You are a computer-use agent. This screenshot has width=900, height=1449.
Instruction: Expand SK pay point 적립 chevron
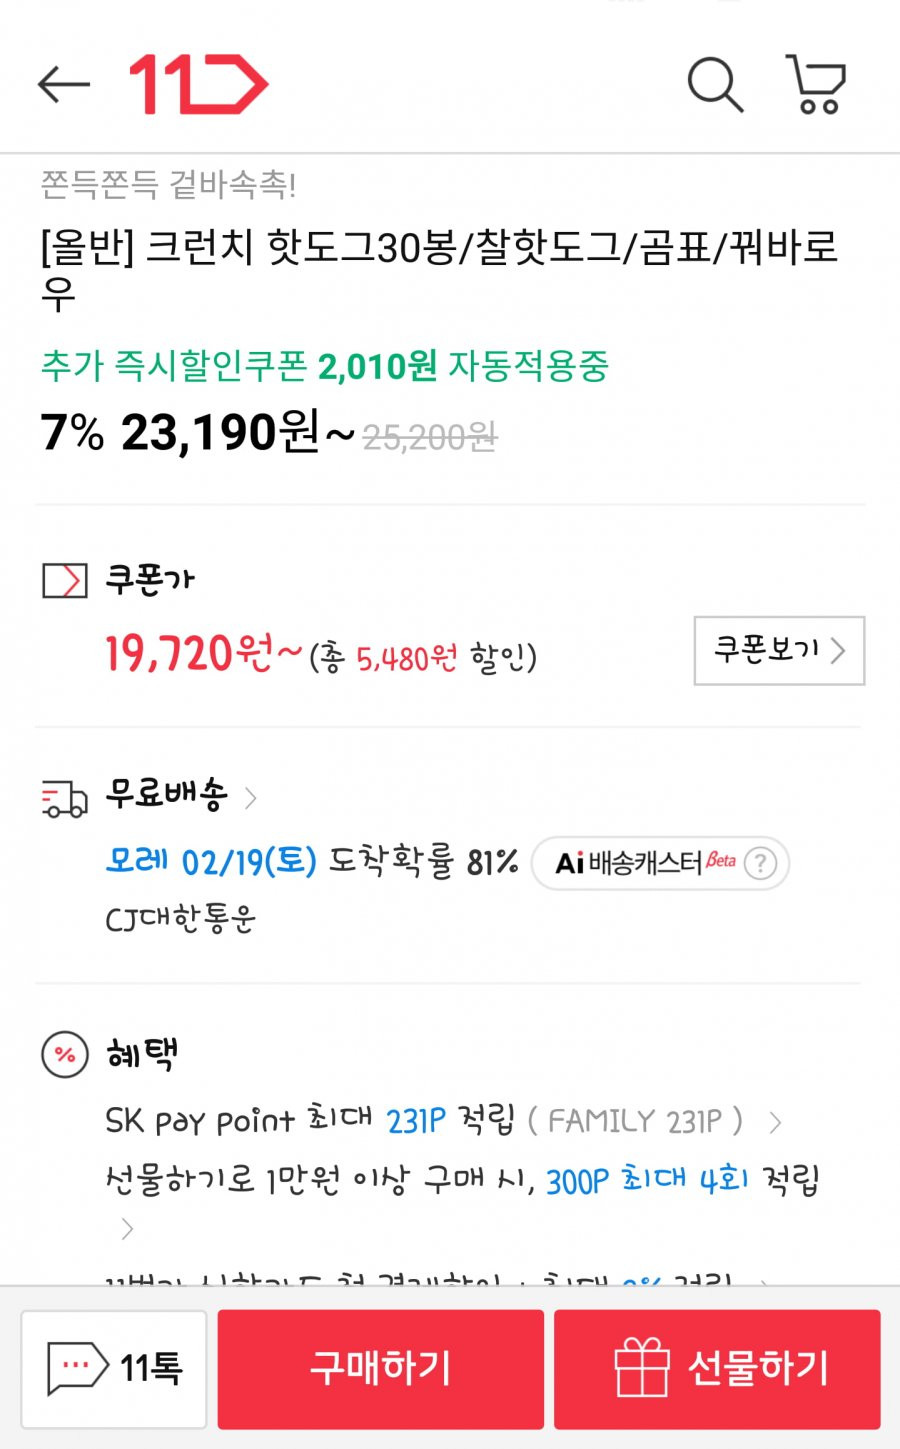774,1123
